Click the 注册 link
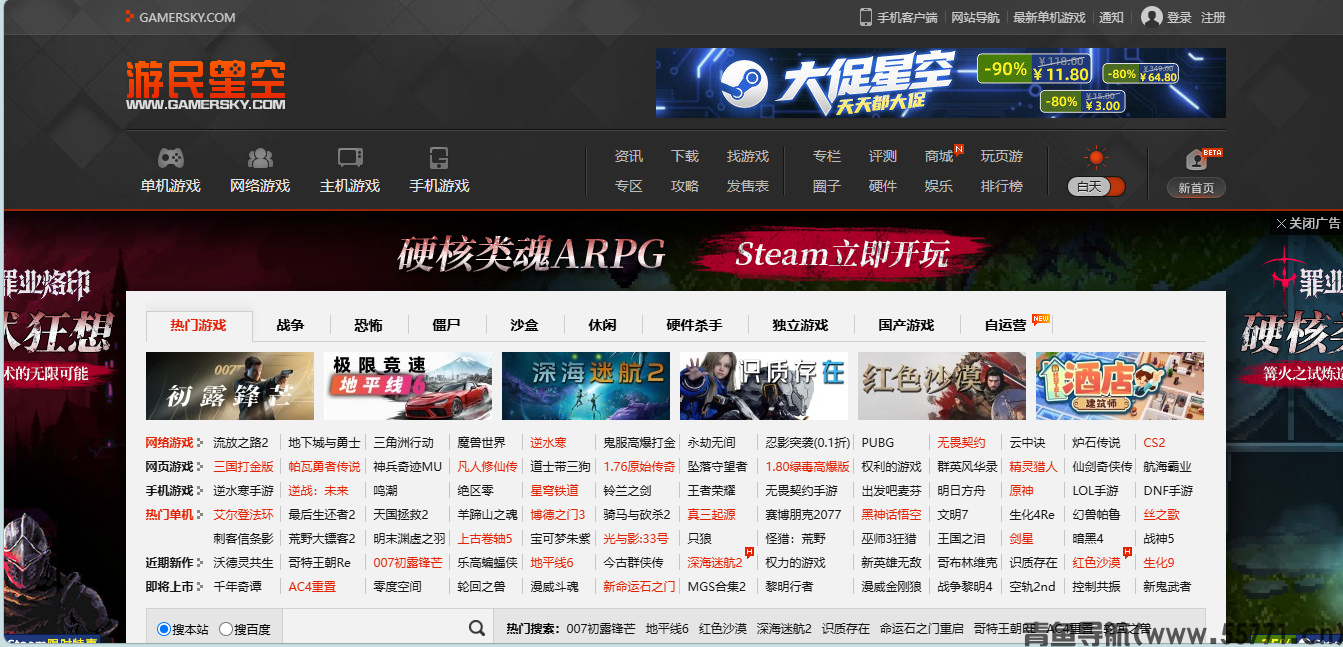 (1213, 17)
